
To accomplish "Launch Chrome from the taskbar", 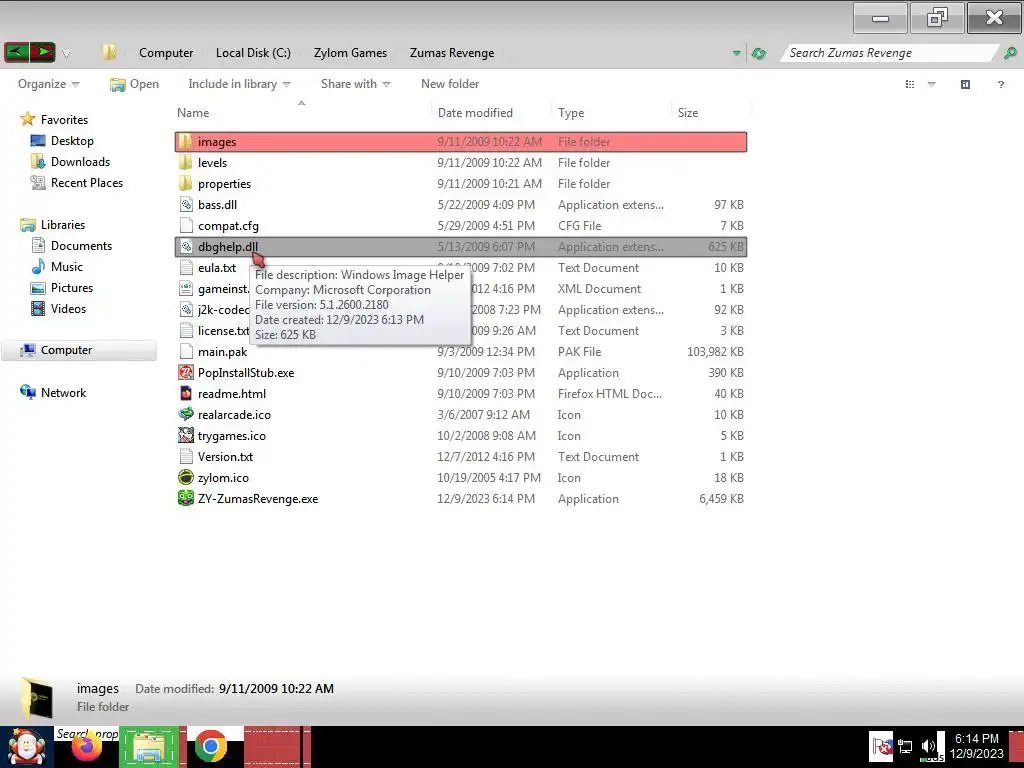I will tap(210, 747).
